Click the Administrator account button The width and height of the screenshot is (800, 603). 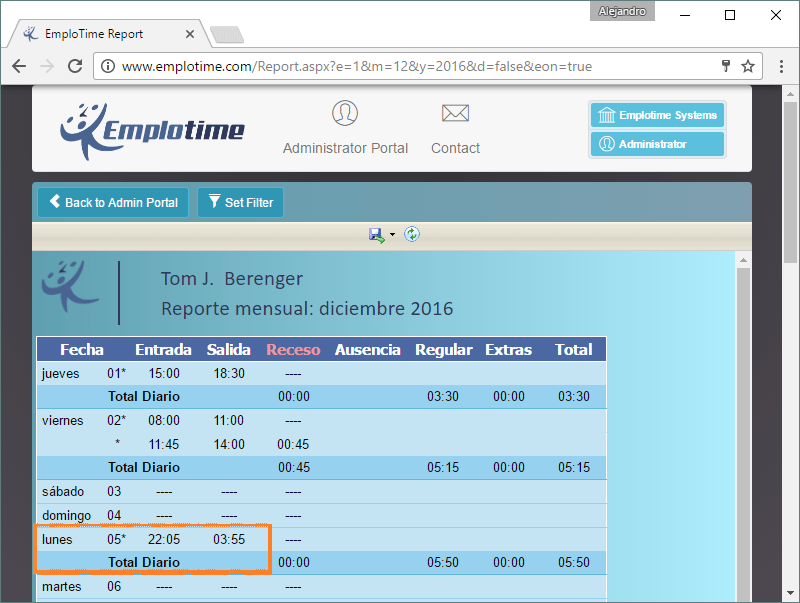pos(657,144)
